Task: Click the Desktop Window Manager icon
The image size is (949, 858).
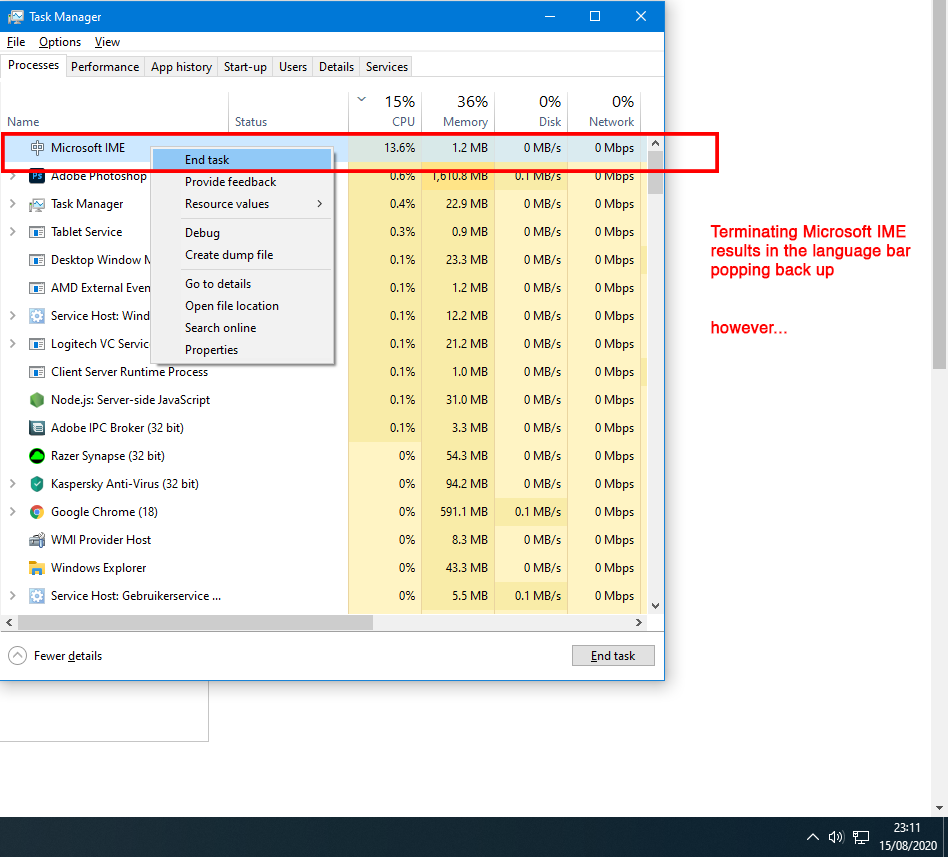Action: tap(37, 260)
